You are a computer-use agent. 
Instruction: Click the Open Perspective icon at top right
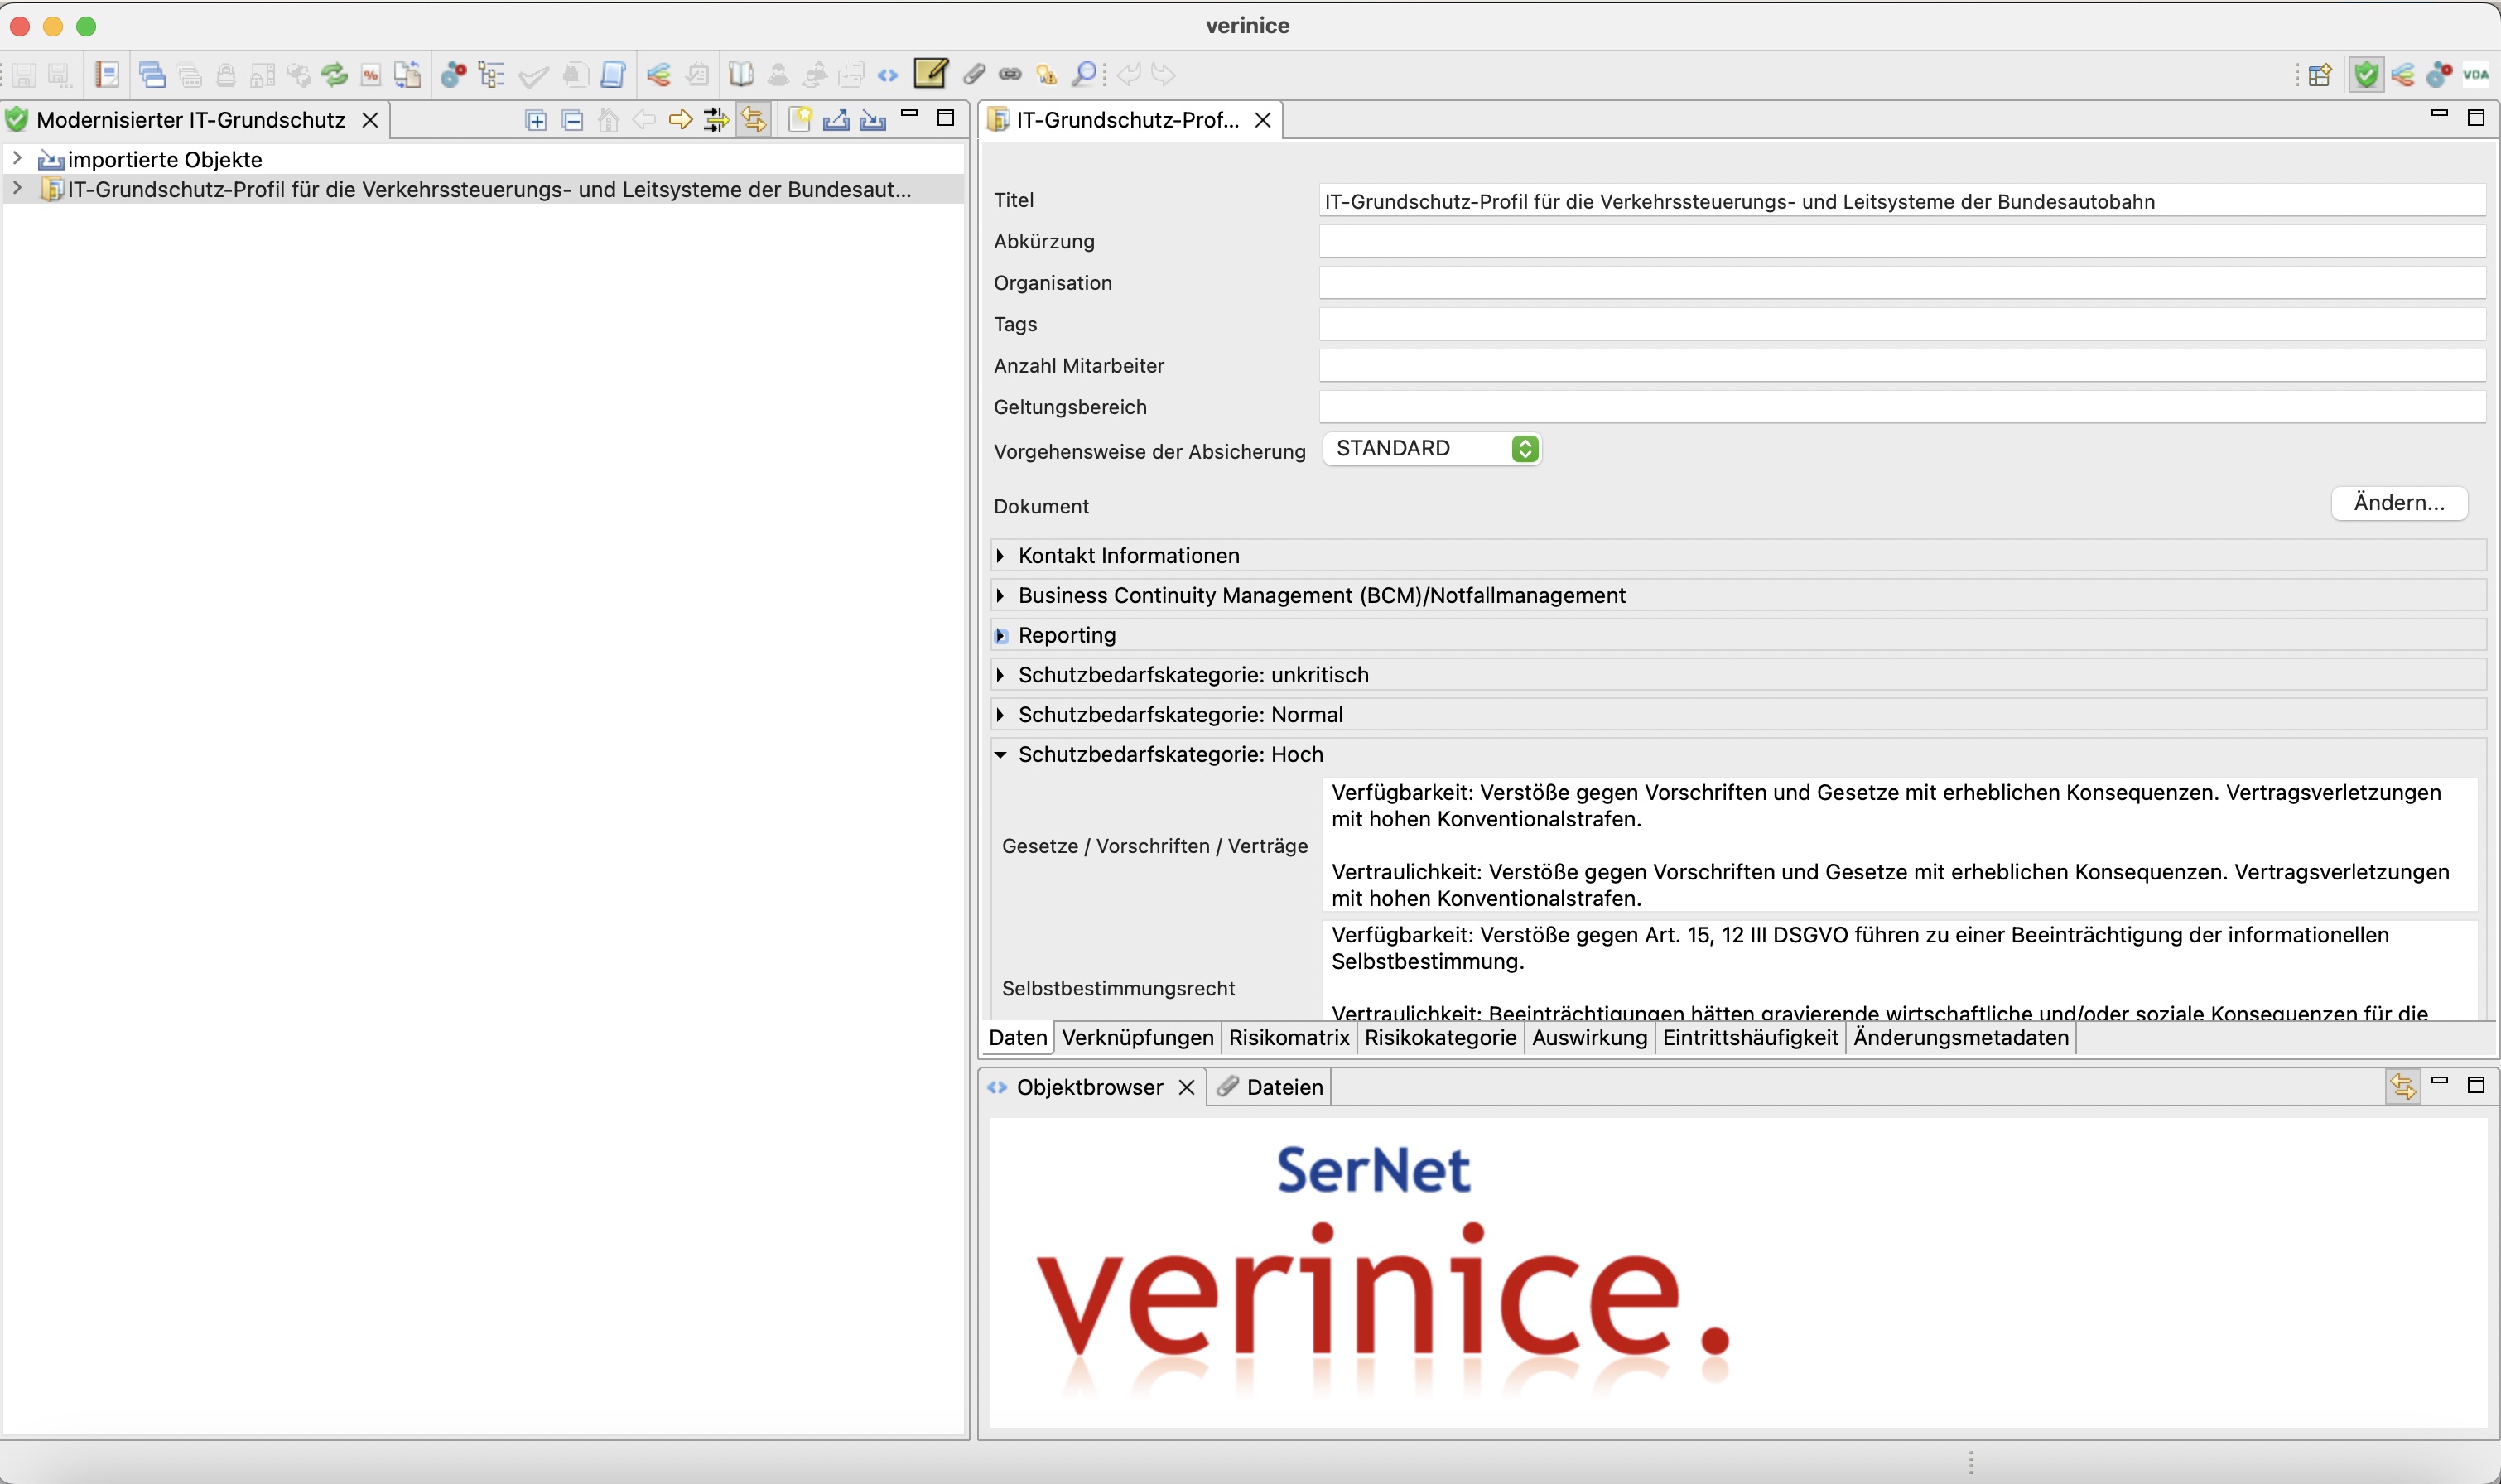(x=2320, y=74)
